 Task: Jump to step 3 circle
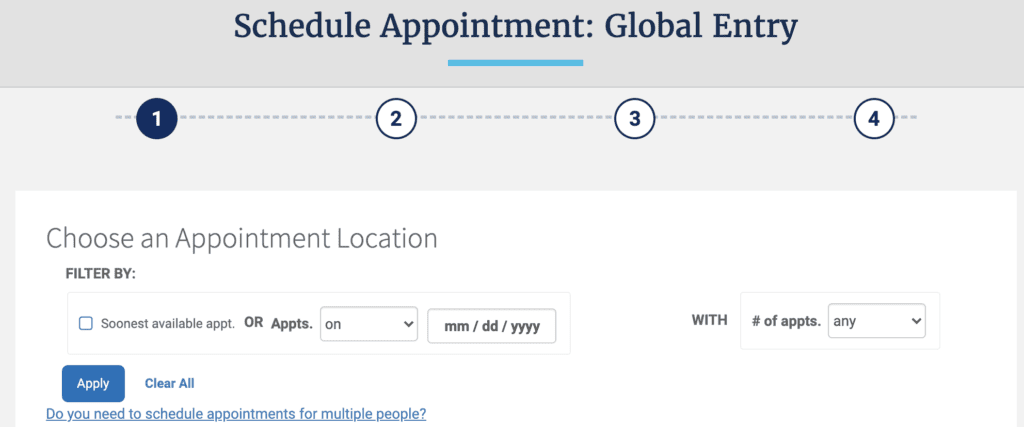click(634, 120)
